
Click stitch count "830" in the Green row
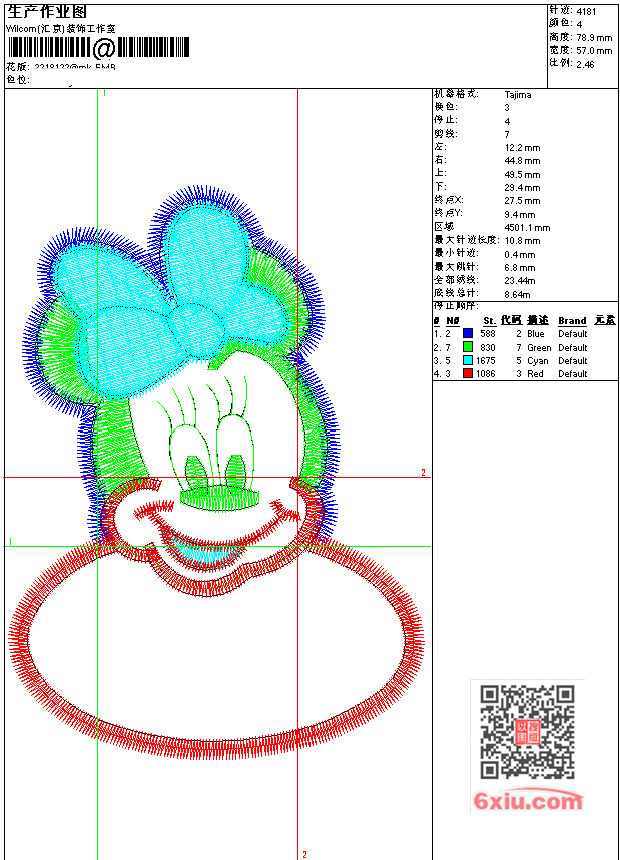(x=488, y=348)
